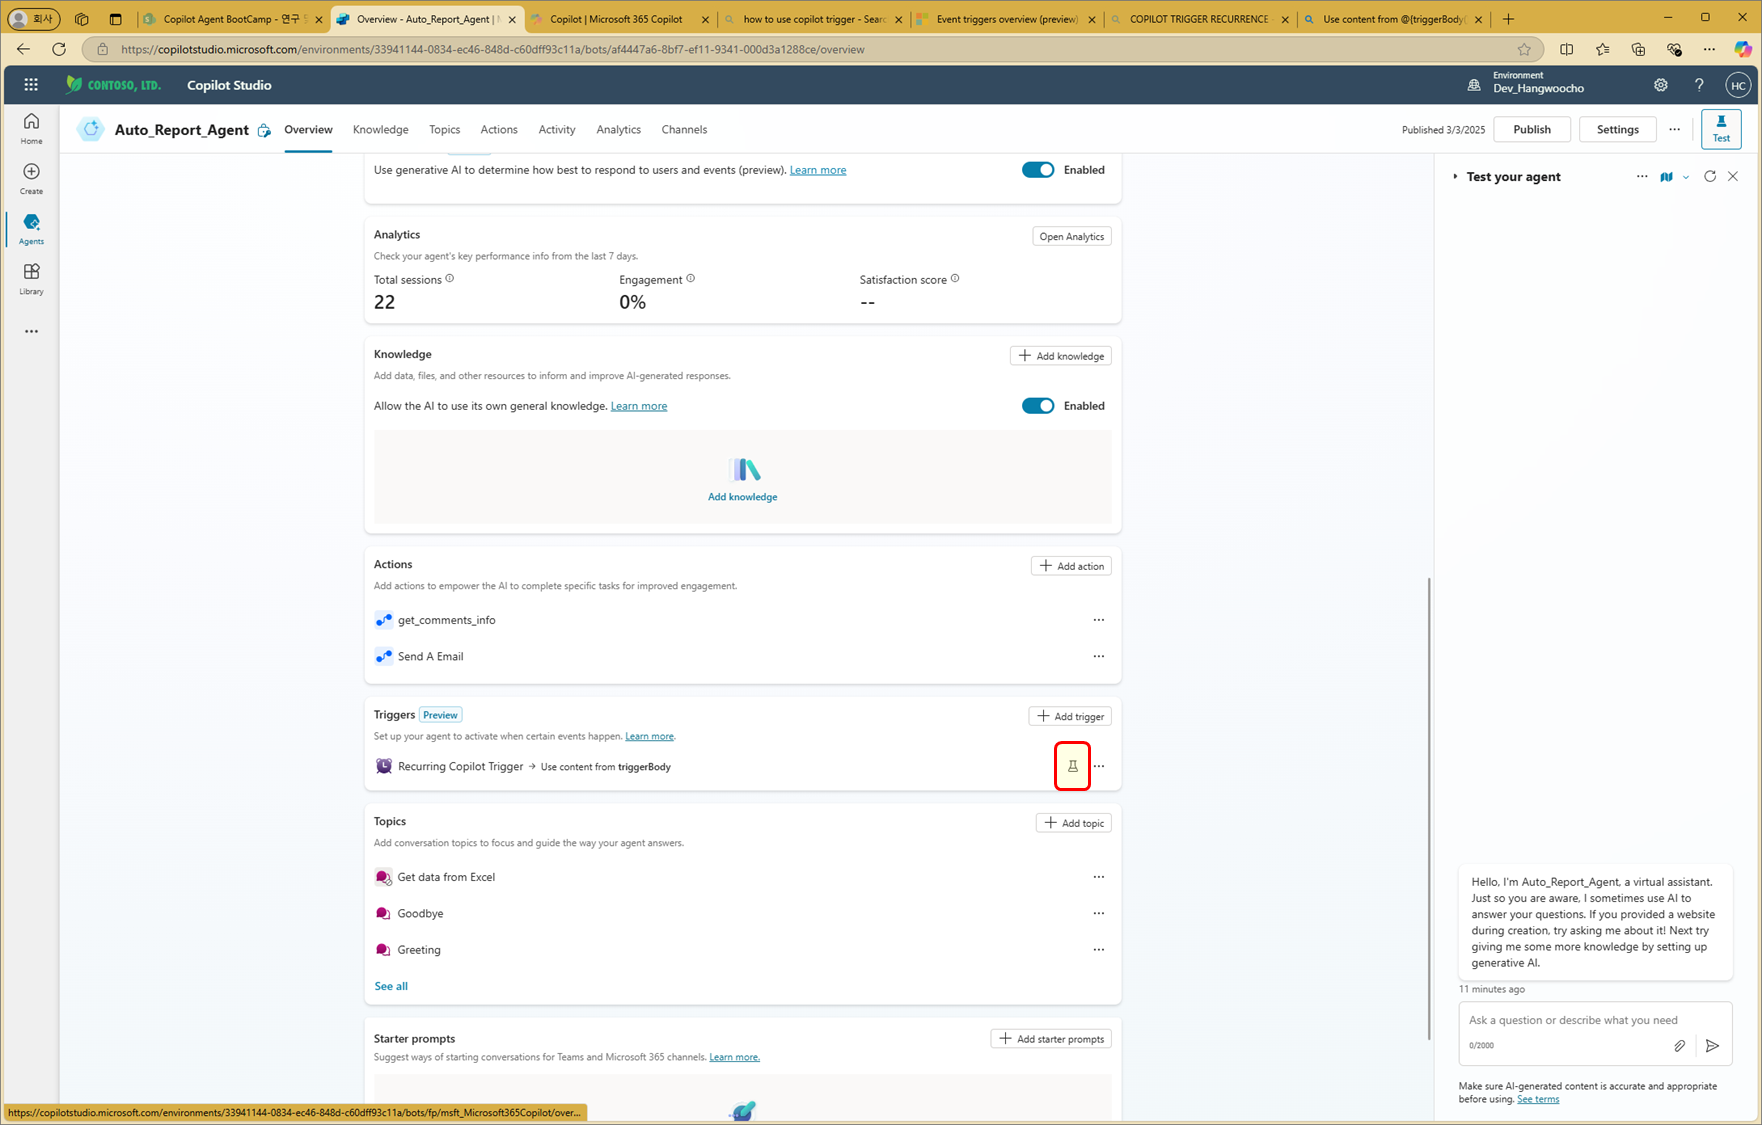Switch to the Activity tab
The width and height of the screenshot is (1762, 1125).
[557, 129]
